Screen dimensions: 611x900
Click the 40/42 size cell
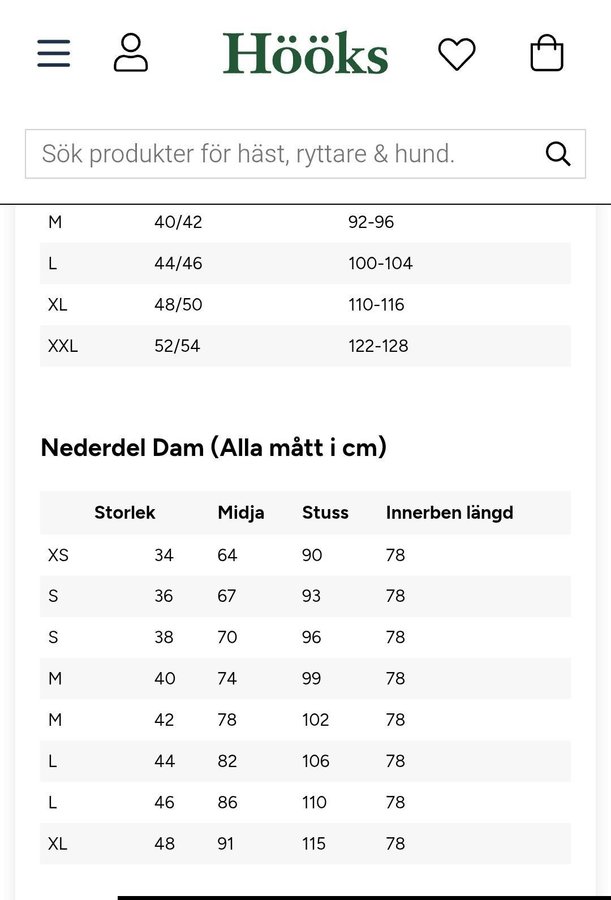(178, 222)
